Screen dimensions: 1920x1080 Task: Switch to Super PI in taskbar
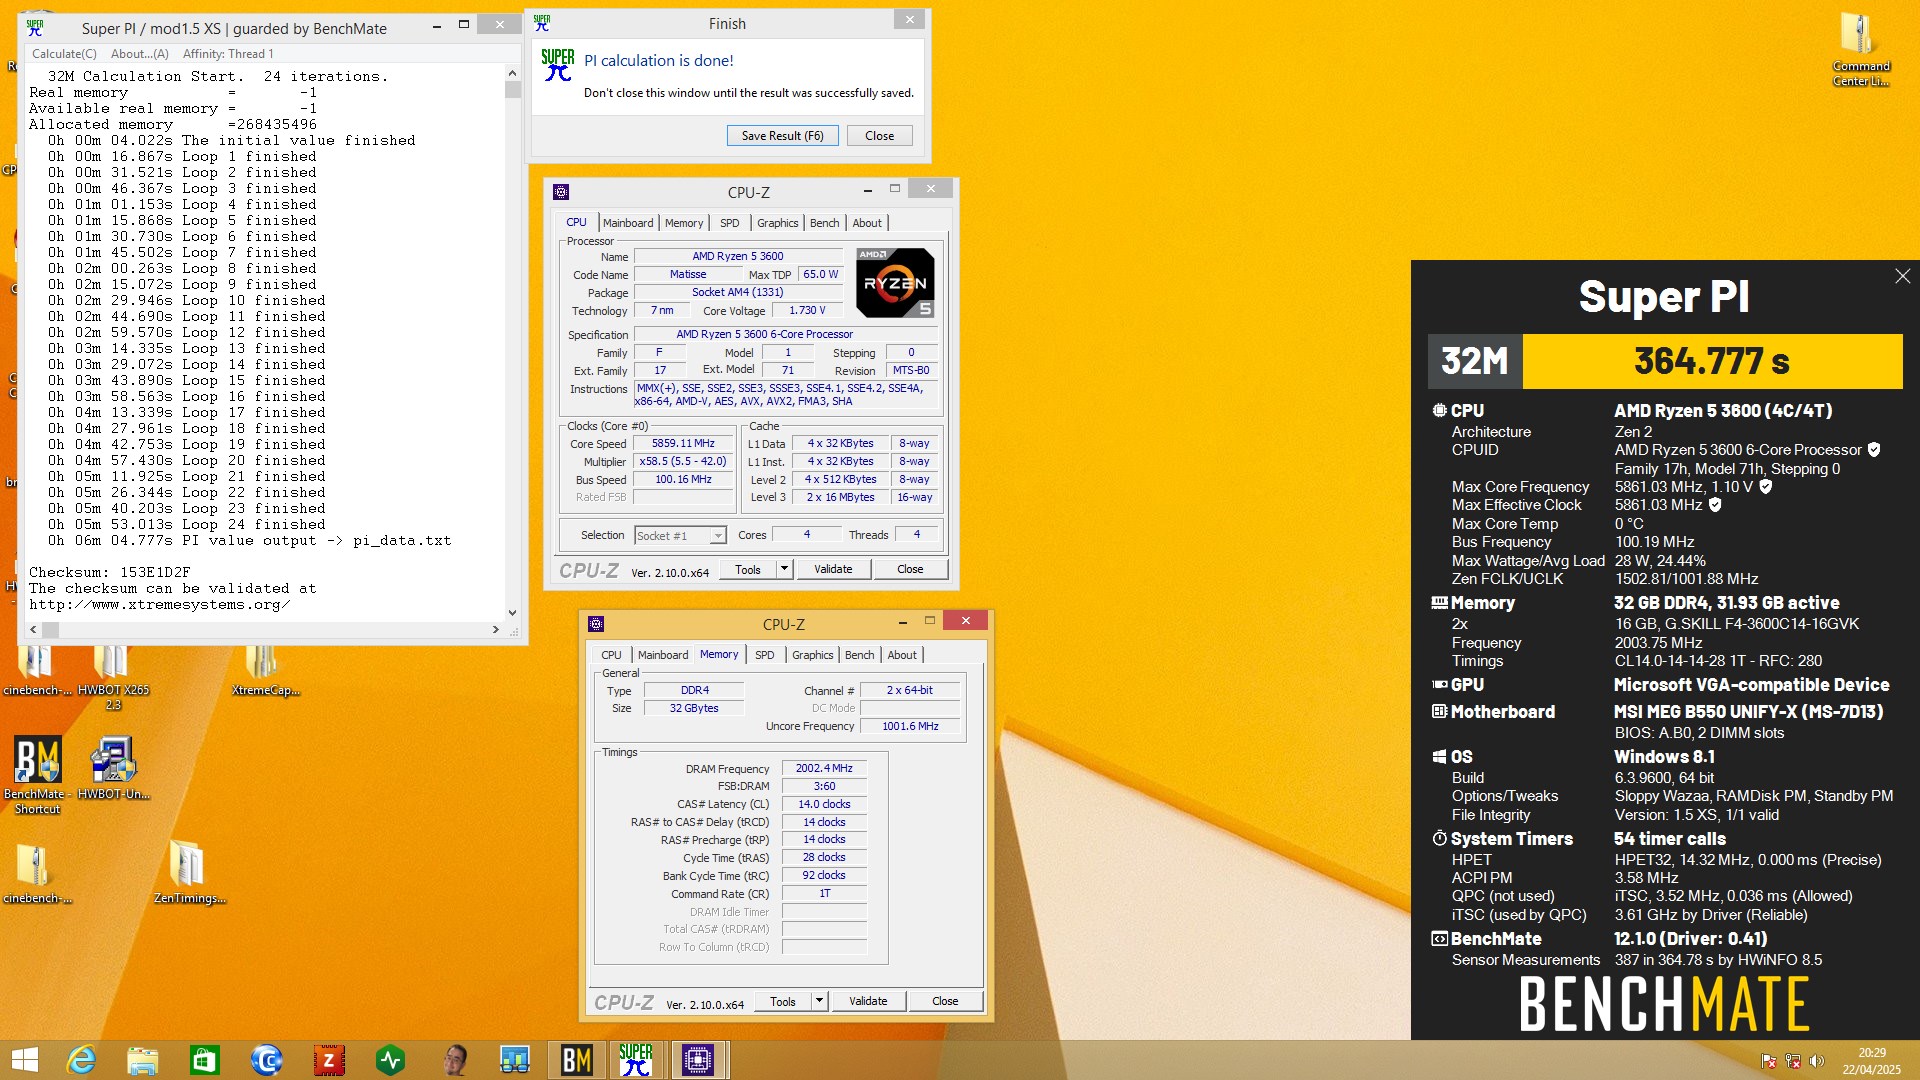pyautogui.click(x=636, y=1060)
